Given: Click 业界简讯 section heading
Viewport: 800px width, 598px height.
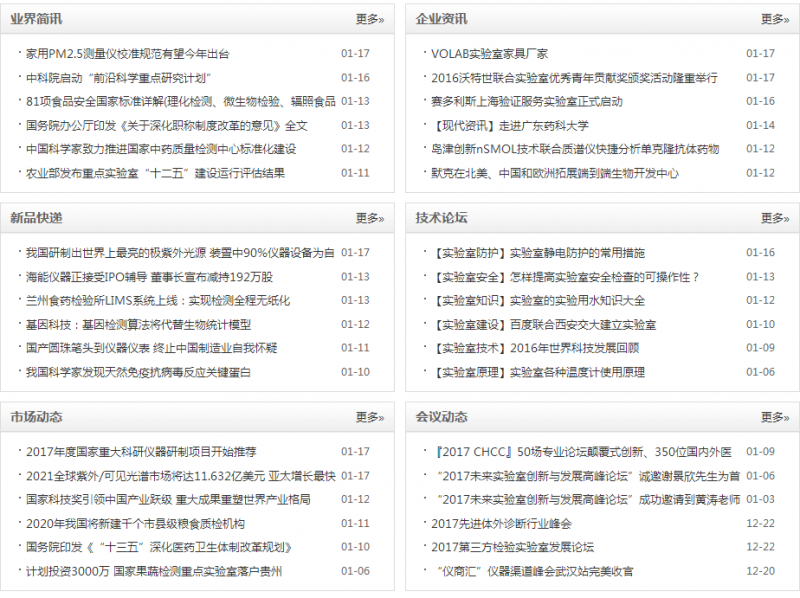Looking at the screenshot, I should point(36,19).
